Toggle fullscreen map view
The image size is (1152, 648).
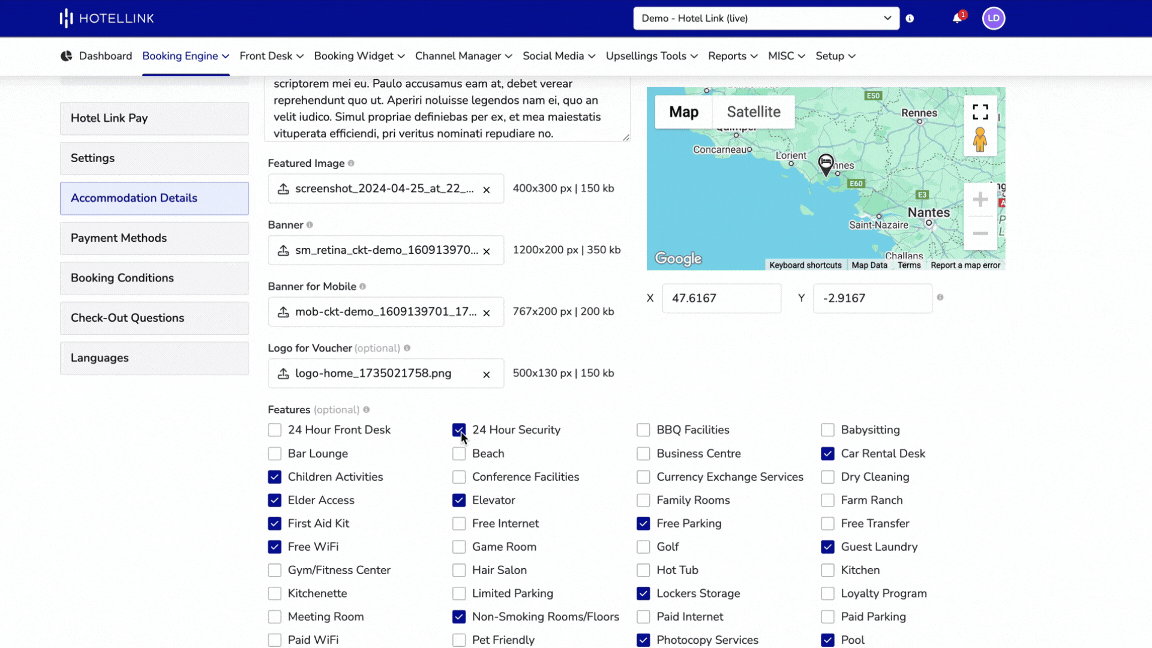[980, 112]
